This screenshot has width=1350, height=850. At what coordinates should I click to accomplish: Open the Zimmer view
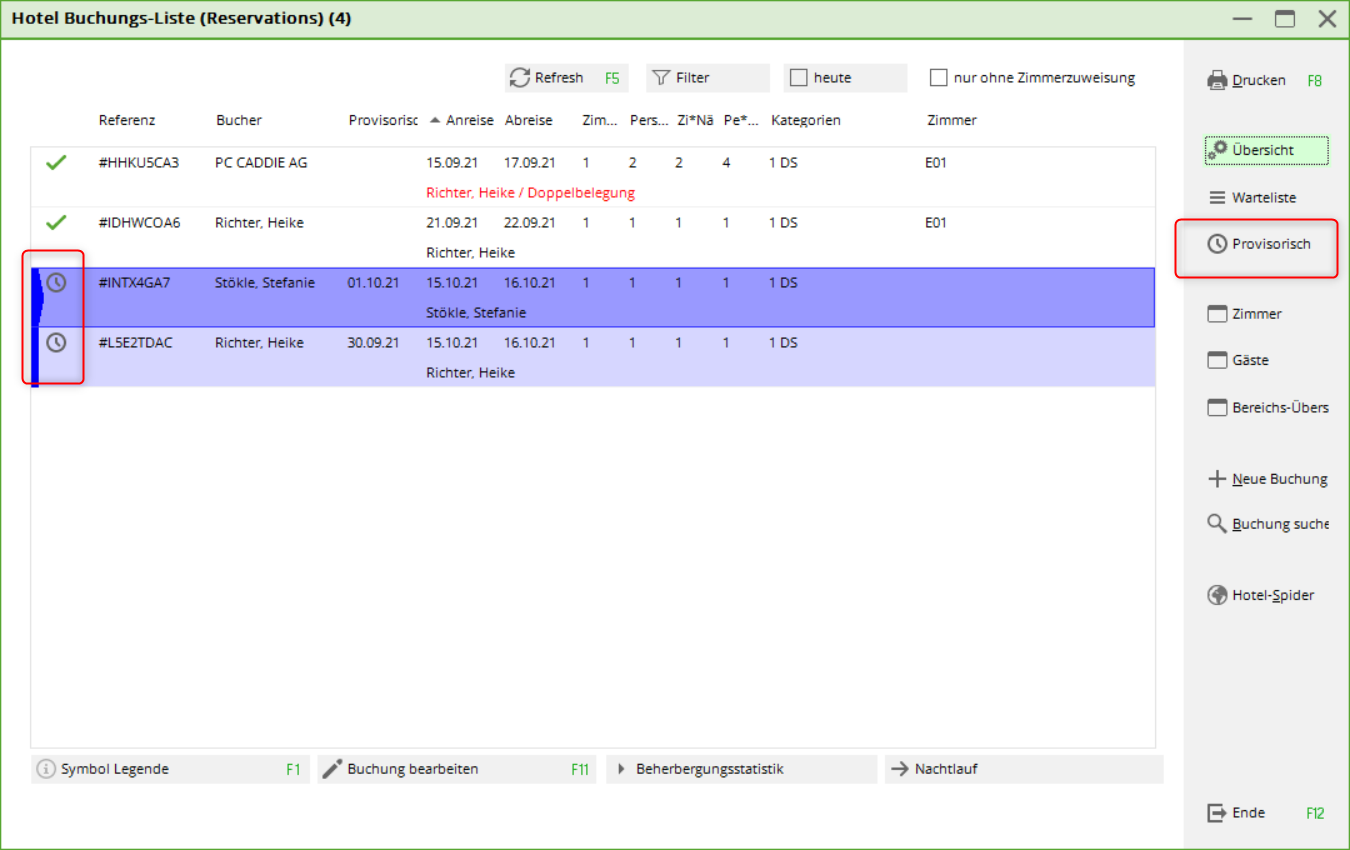(x=1256, y=314)
